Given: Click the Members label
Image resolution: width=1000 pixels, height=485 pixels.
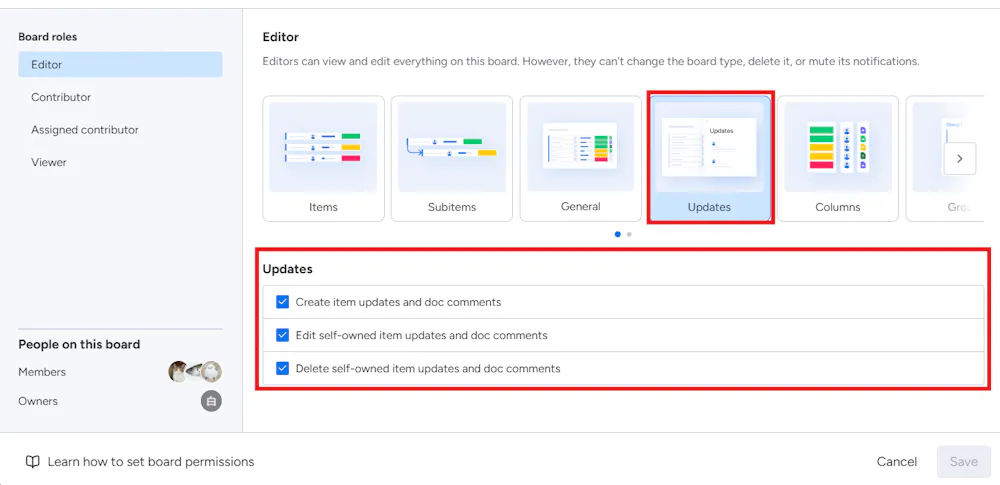Looking at the screenshot, I should click(x=42, y=372).
